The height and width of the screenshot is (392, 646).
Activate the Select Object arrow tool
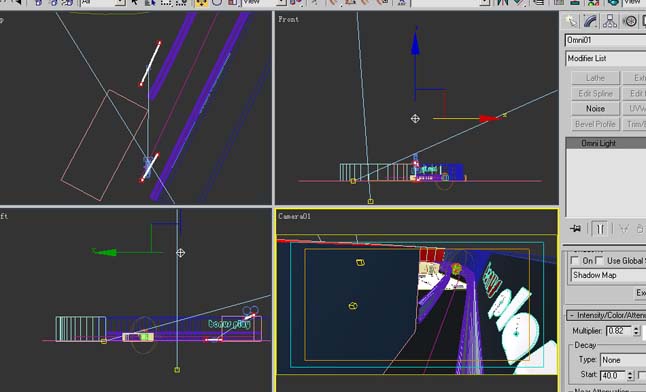point(135,3)
